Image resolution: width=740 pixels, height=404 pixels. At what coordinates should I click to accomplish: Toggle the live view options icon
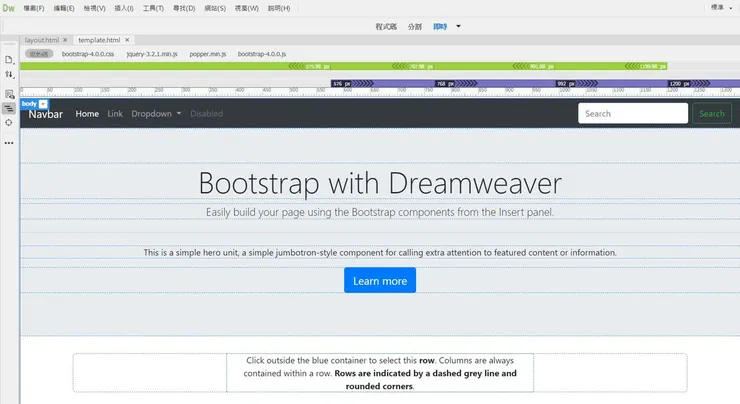pos(9,94)
